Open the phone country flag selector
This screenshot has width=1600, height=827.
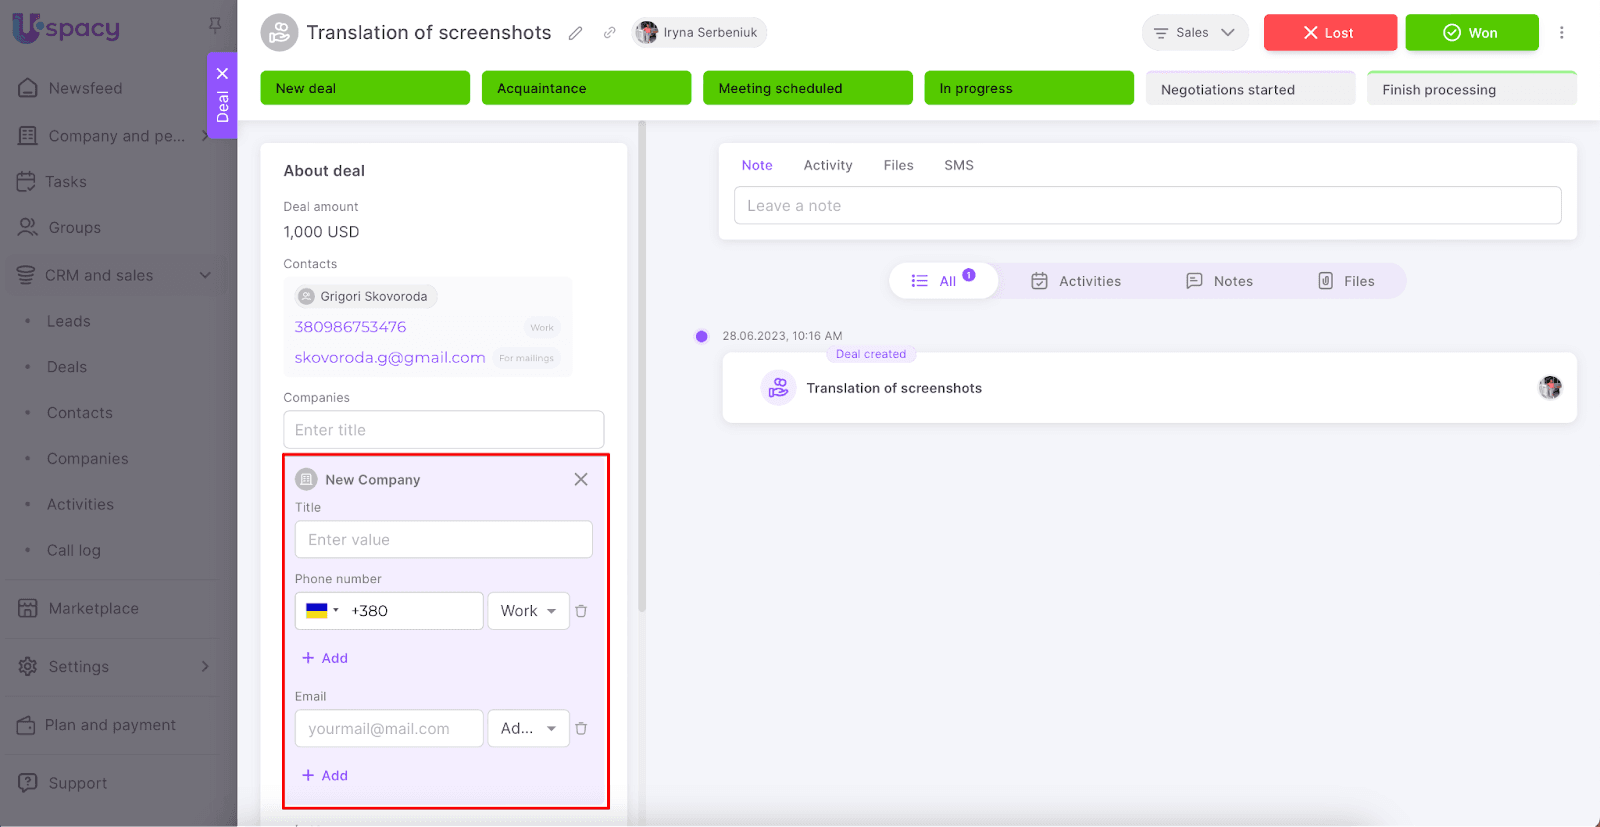pos(322,611)
